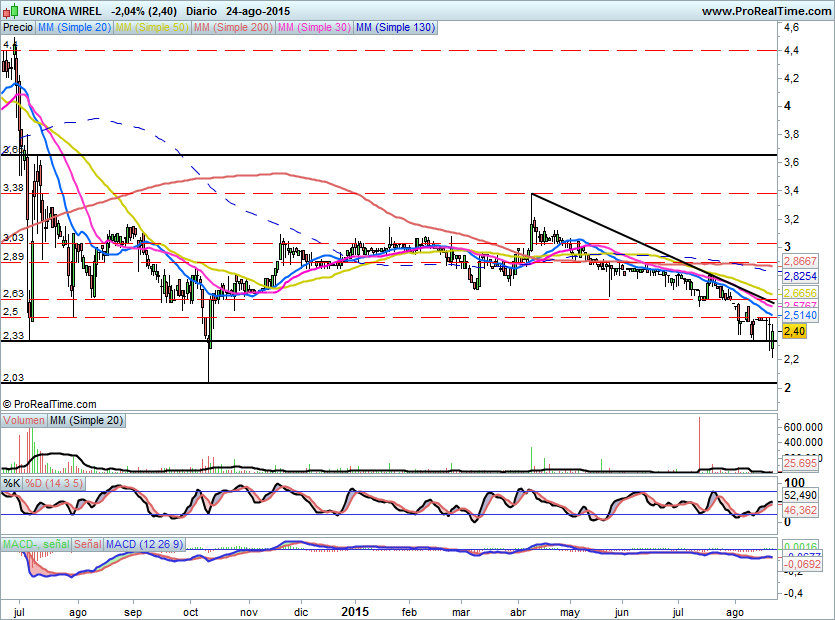Image resolution: width=835 pixels, height=620 pixels.
Task: Click the mar month marker on time axis
Action: coord(461,613)
